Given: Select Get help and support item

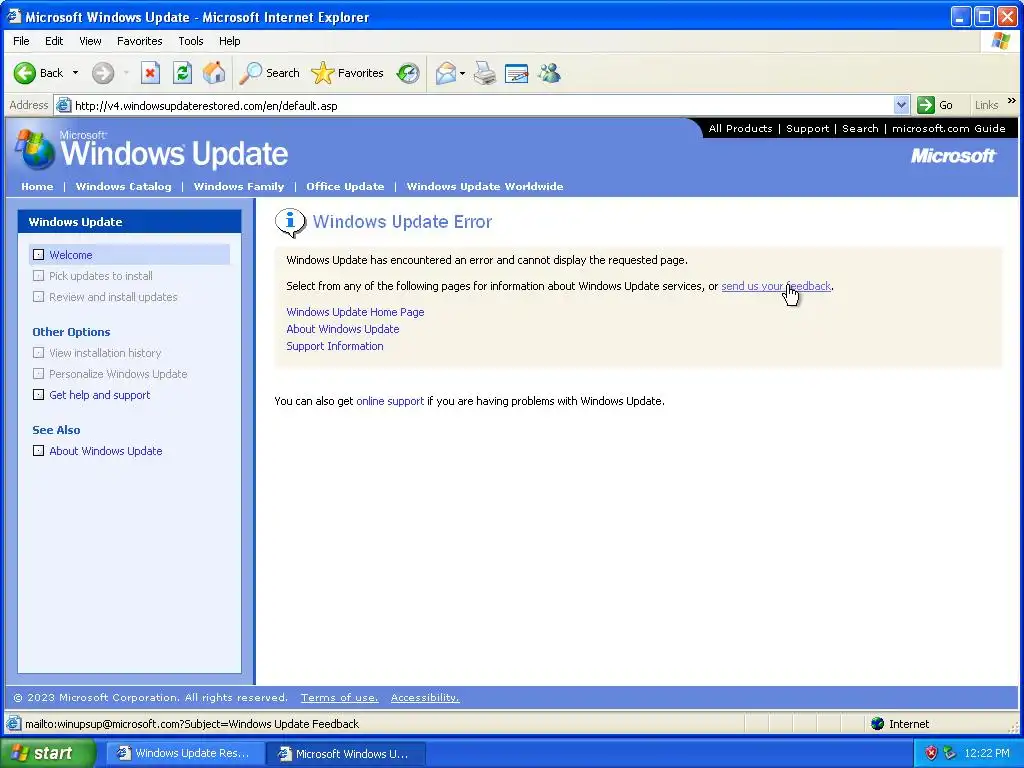Looking at the screenshot, I should [91, 394].
